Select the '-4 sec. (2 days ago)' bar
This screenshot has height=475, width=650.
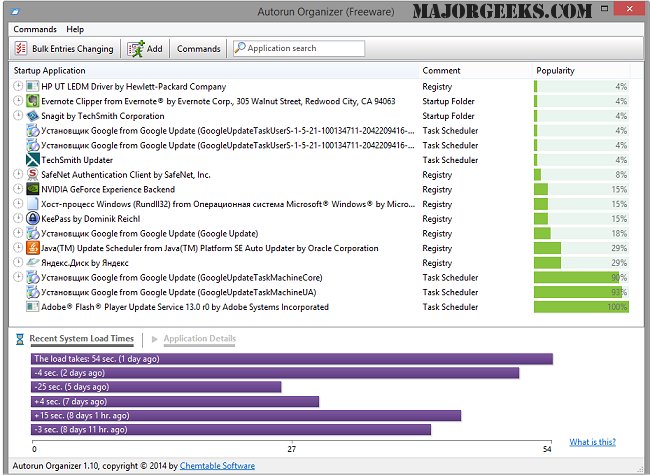[275, 373]
